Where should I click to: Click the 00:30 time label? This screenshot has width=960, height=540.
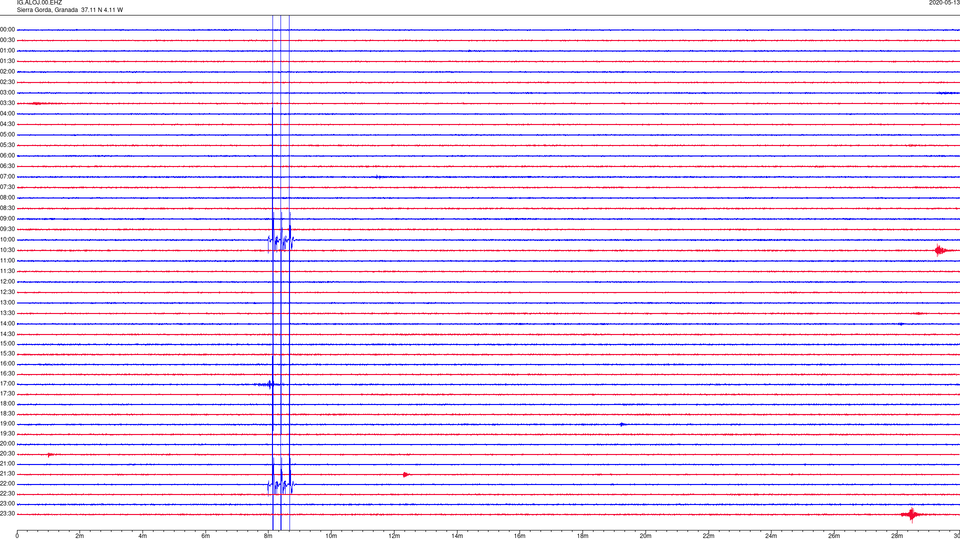point(7,40)
